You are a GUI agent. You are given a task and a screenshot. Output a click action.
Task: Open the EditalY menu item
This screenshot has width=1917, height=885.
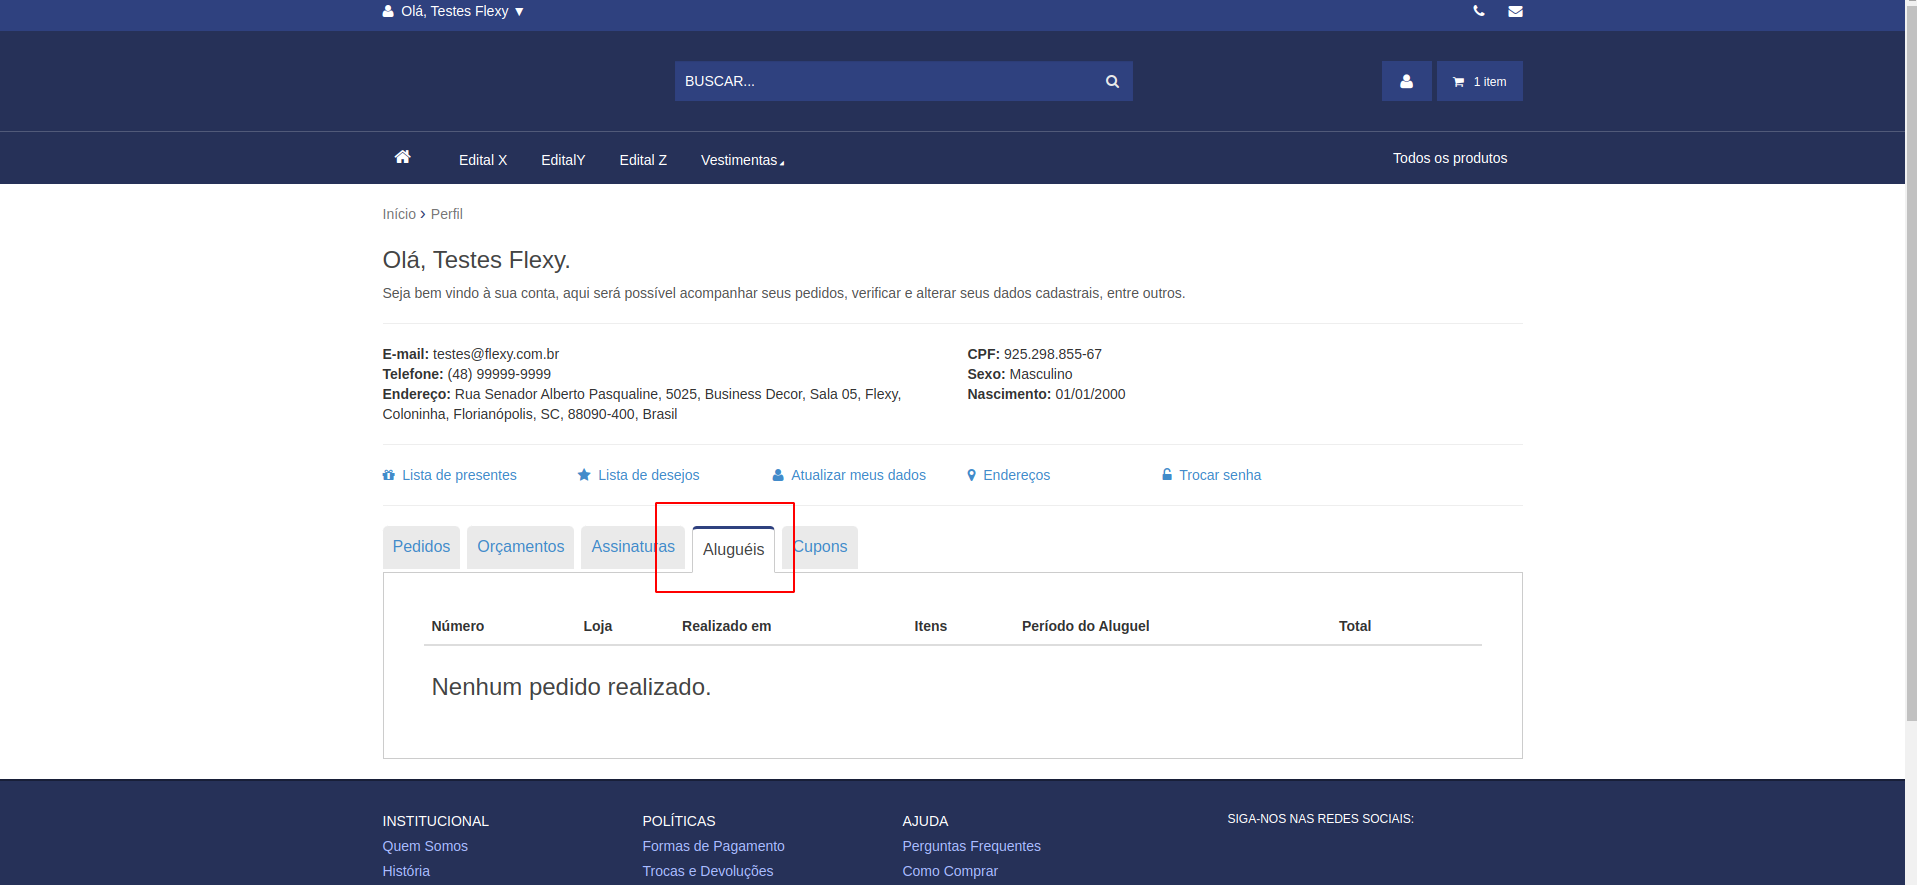point(563,160)
